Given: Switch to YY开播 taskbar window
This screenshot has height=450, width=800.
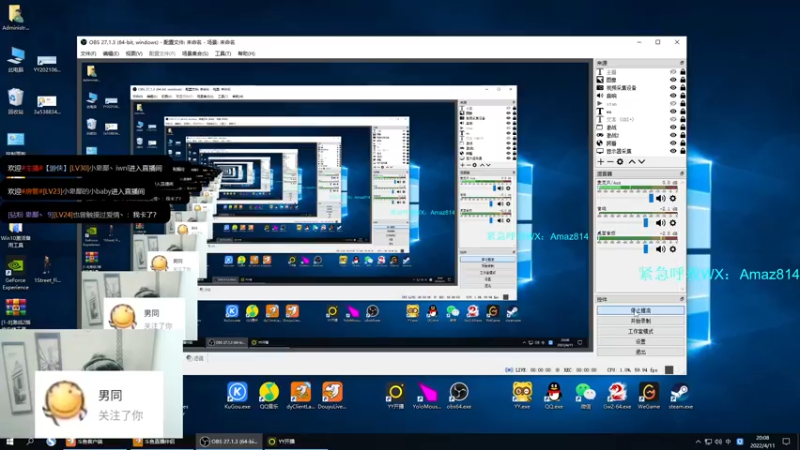Looking at the screenshot, I should coord(295,442).
